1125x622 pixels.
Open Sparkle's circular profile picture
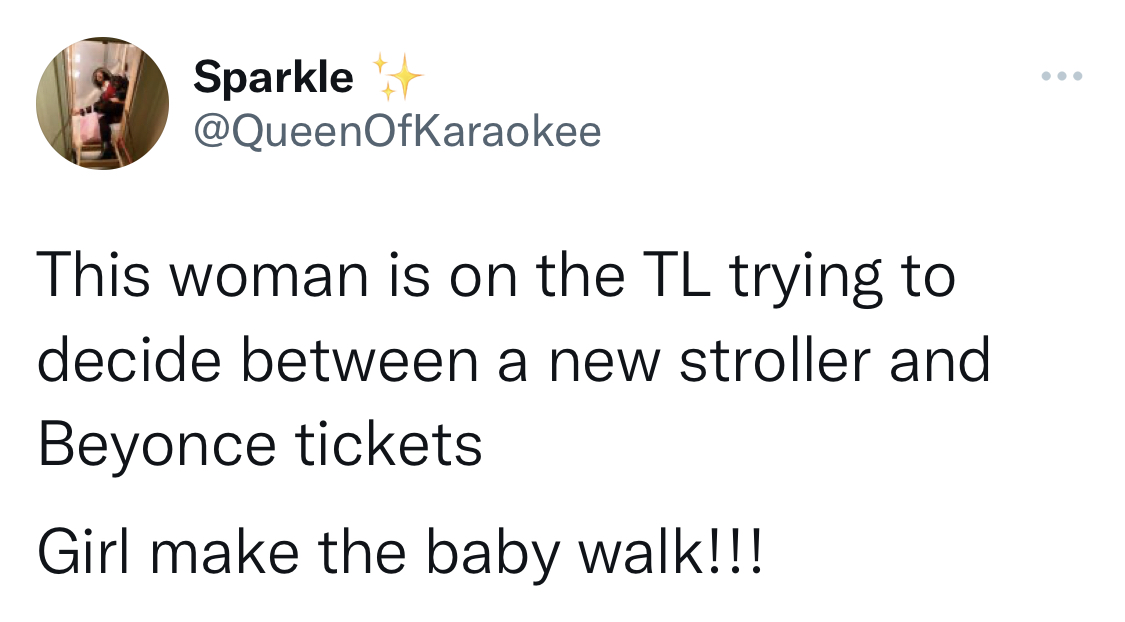[x=103, y=103]
